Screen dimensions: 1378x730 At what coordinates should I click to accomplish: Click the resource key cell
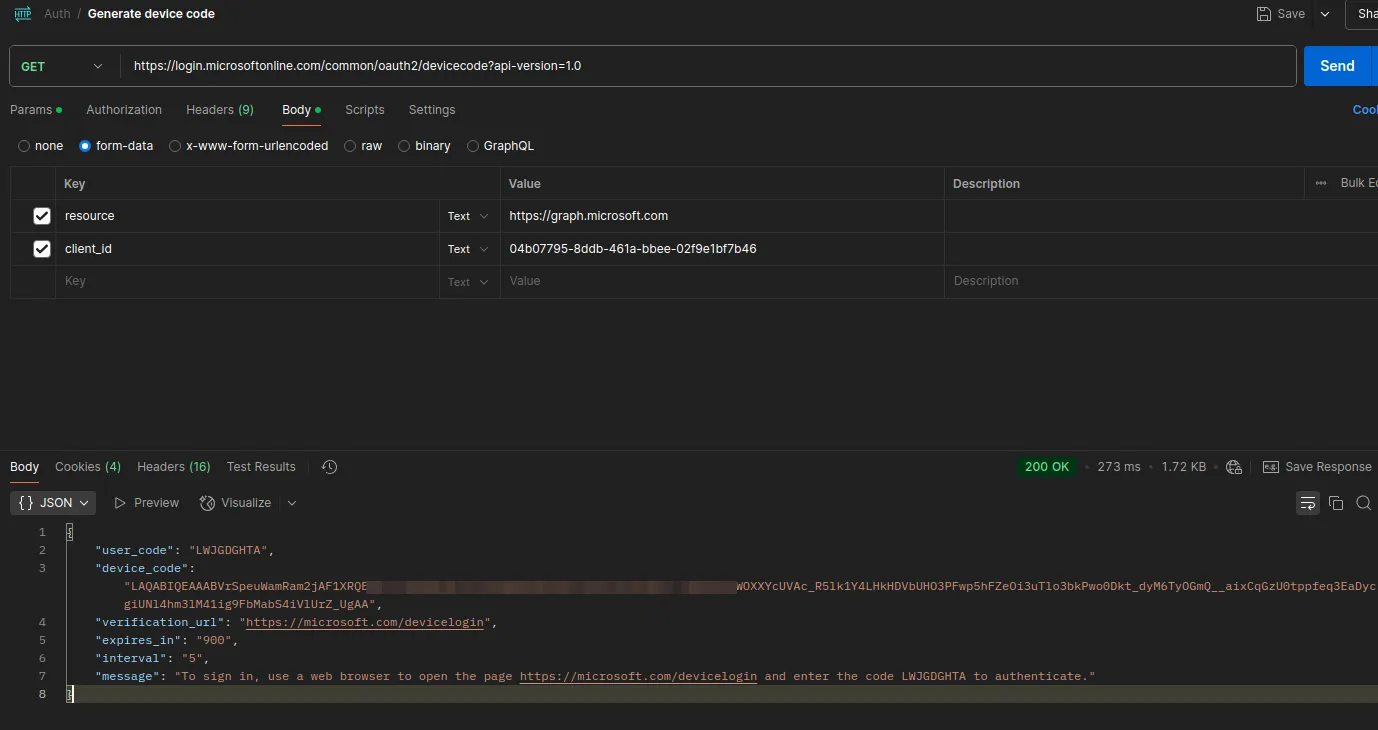coord(247,216)
